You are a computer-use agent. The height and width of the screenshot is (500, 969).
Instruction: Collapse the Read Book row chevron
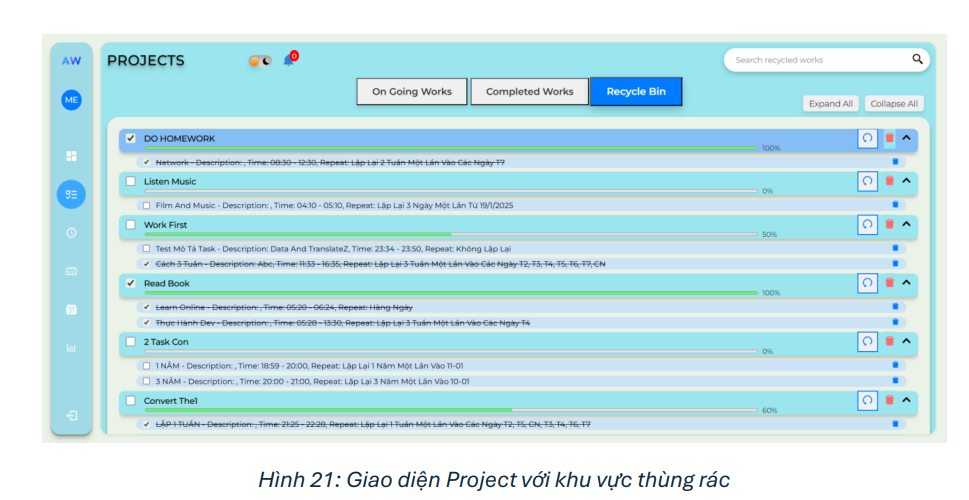point(907,282)
